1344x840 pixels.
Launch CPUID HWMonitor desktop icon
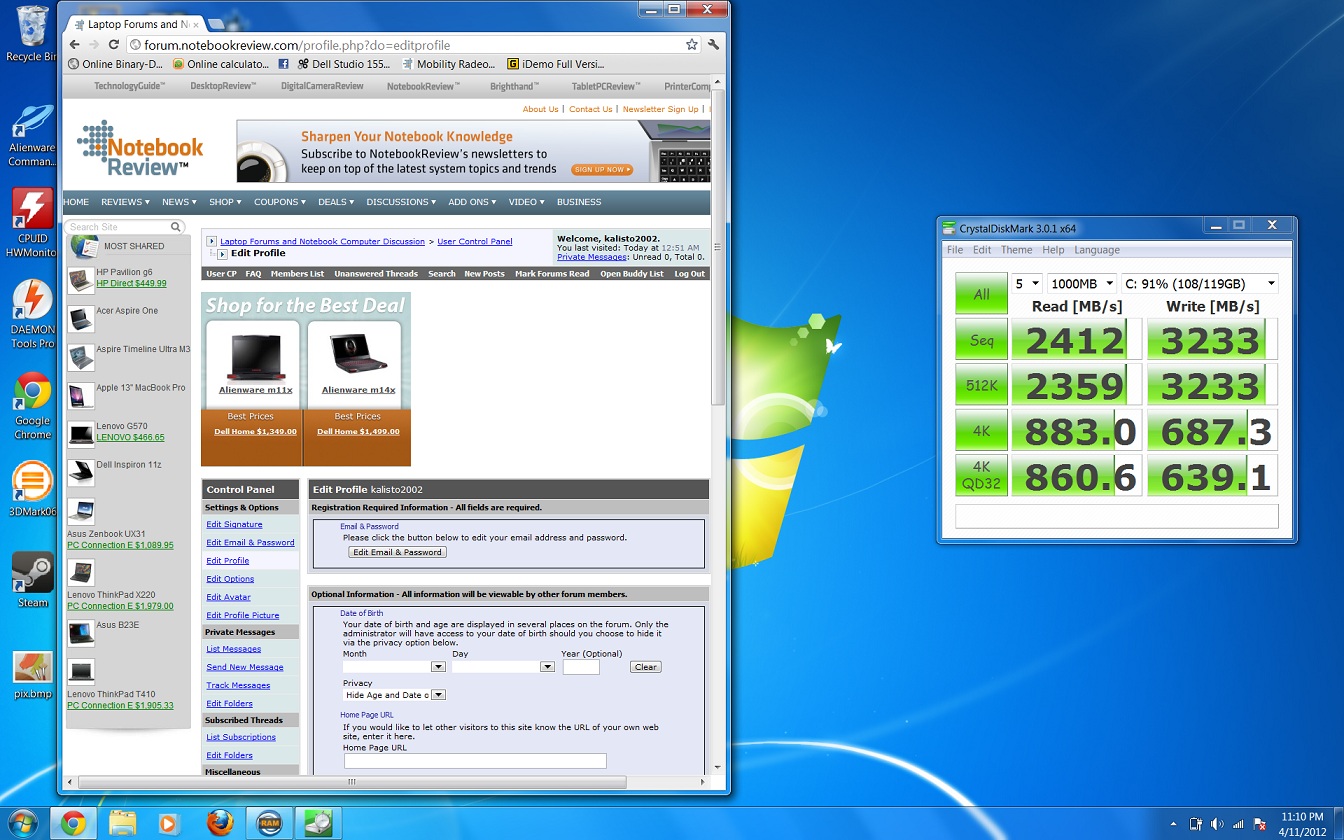coord(32,223)
